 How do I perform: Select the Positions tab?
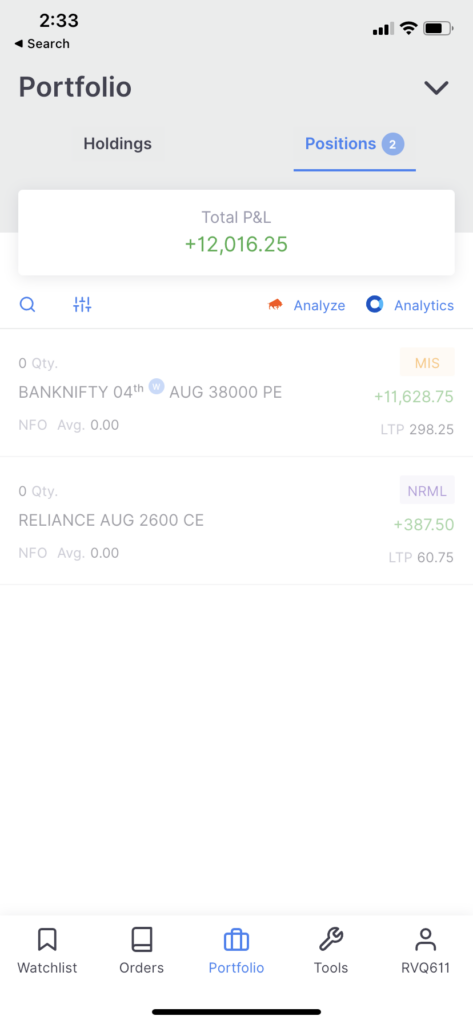tap(355, 144)
